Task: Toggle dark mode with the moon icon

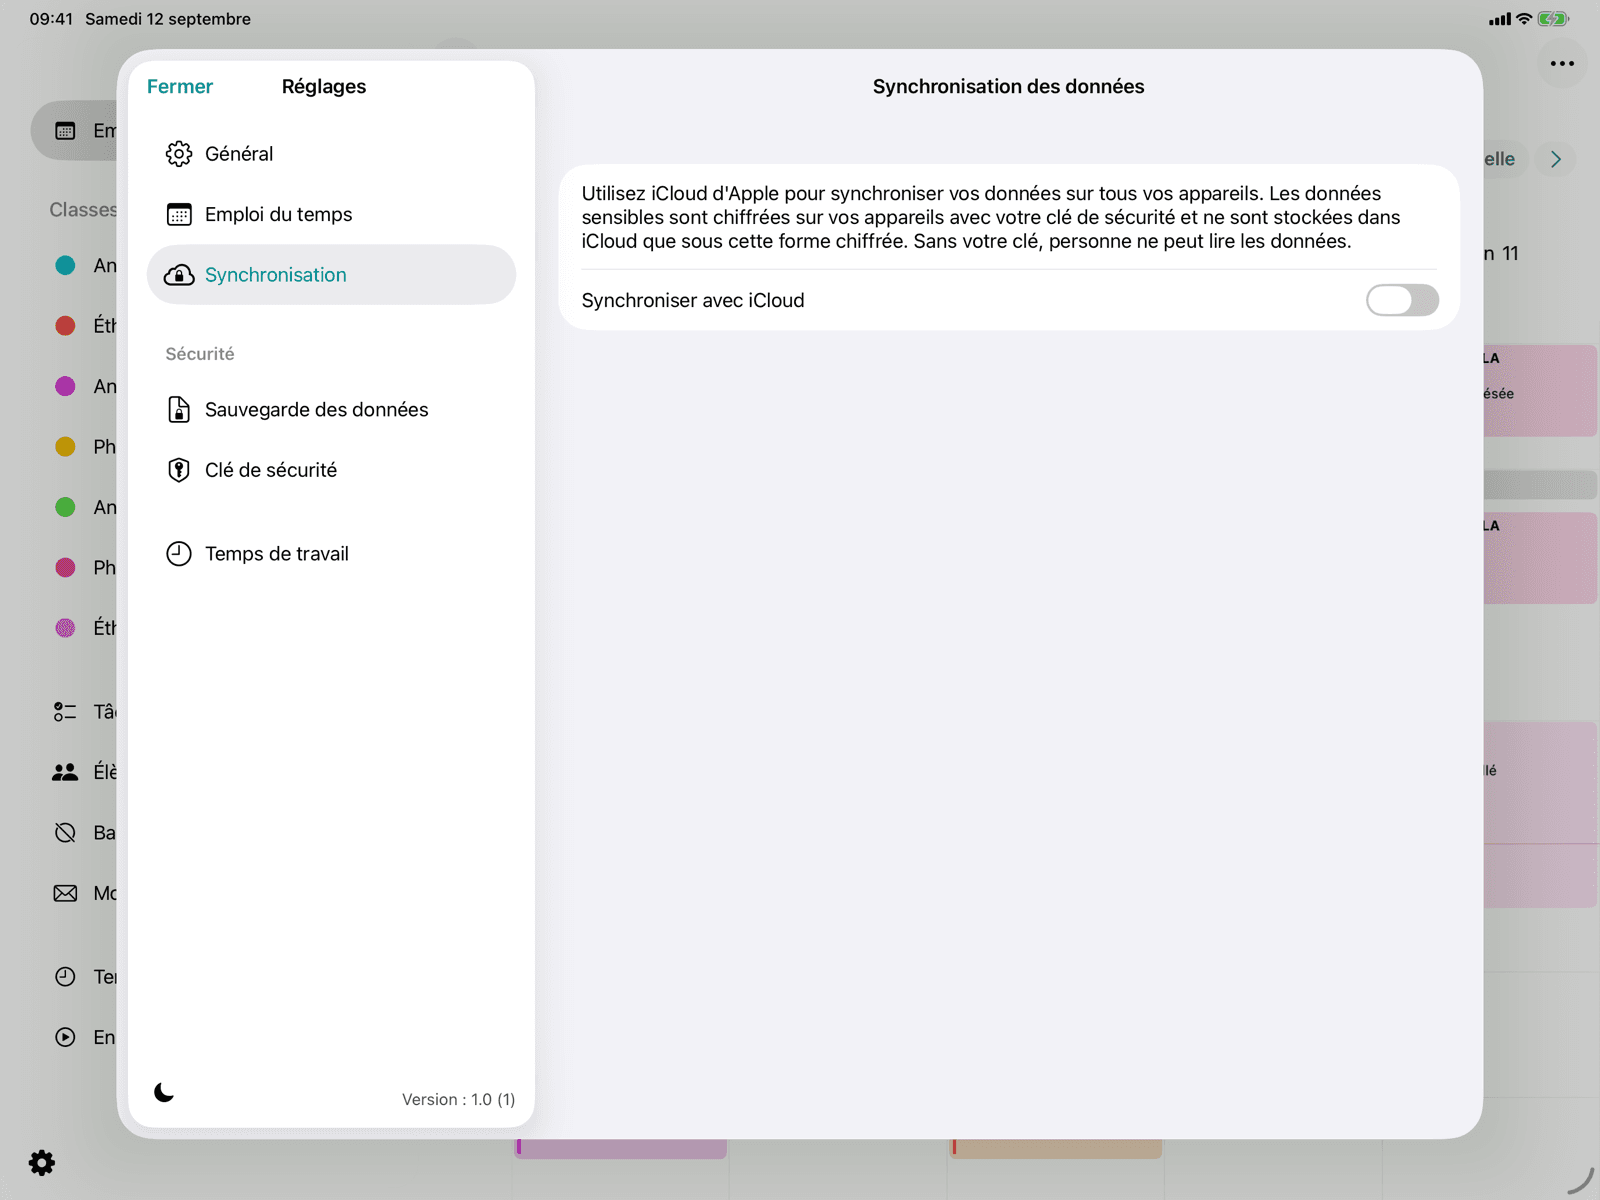Action: pos(164,1092)
